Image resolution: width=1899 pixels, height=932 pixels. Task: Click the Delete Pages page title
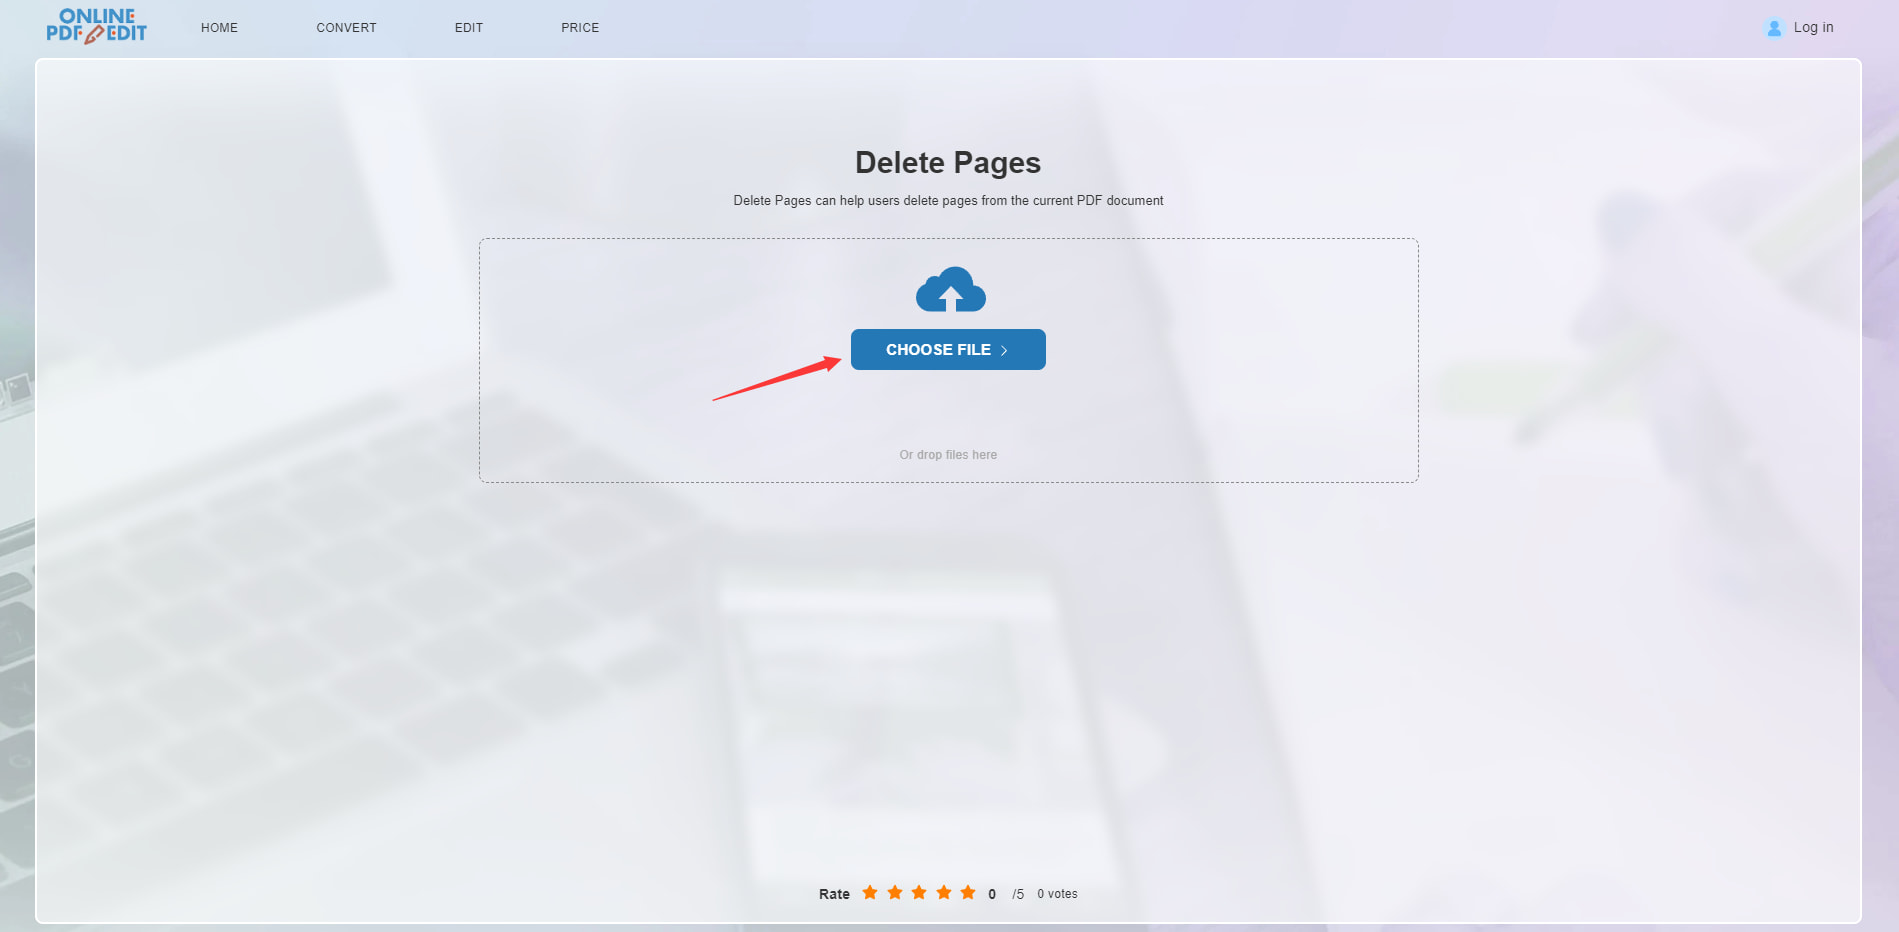pos(947,162)
